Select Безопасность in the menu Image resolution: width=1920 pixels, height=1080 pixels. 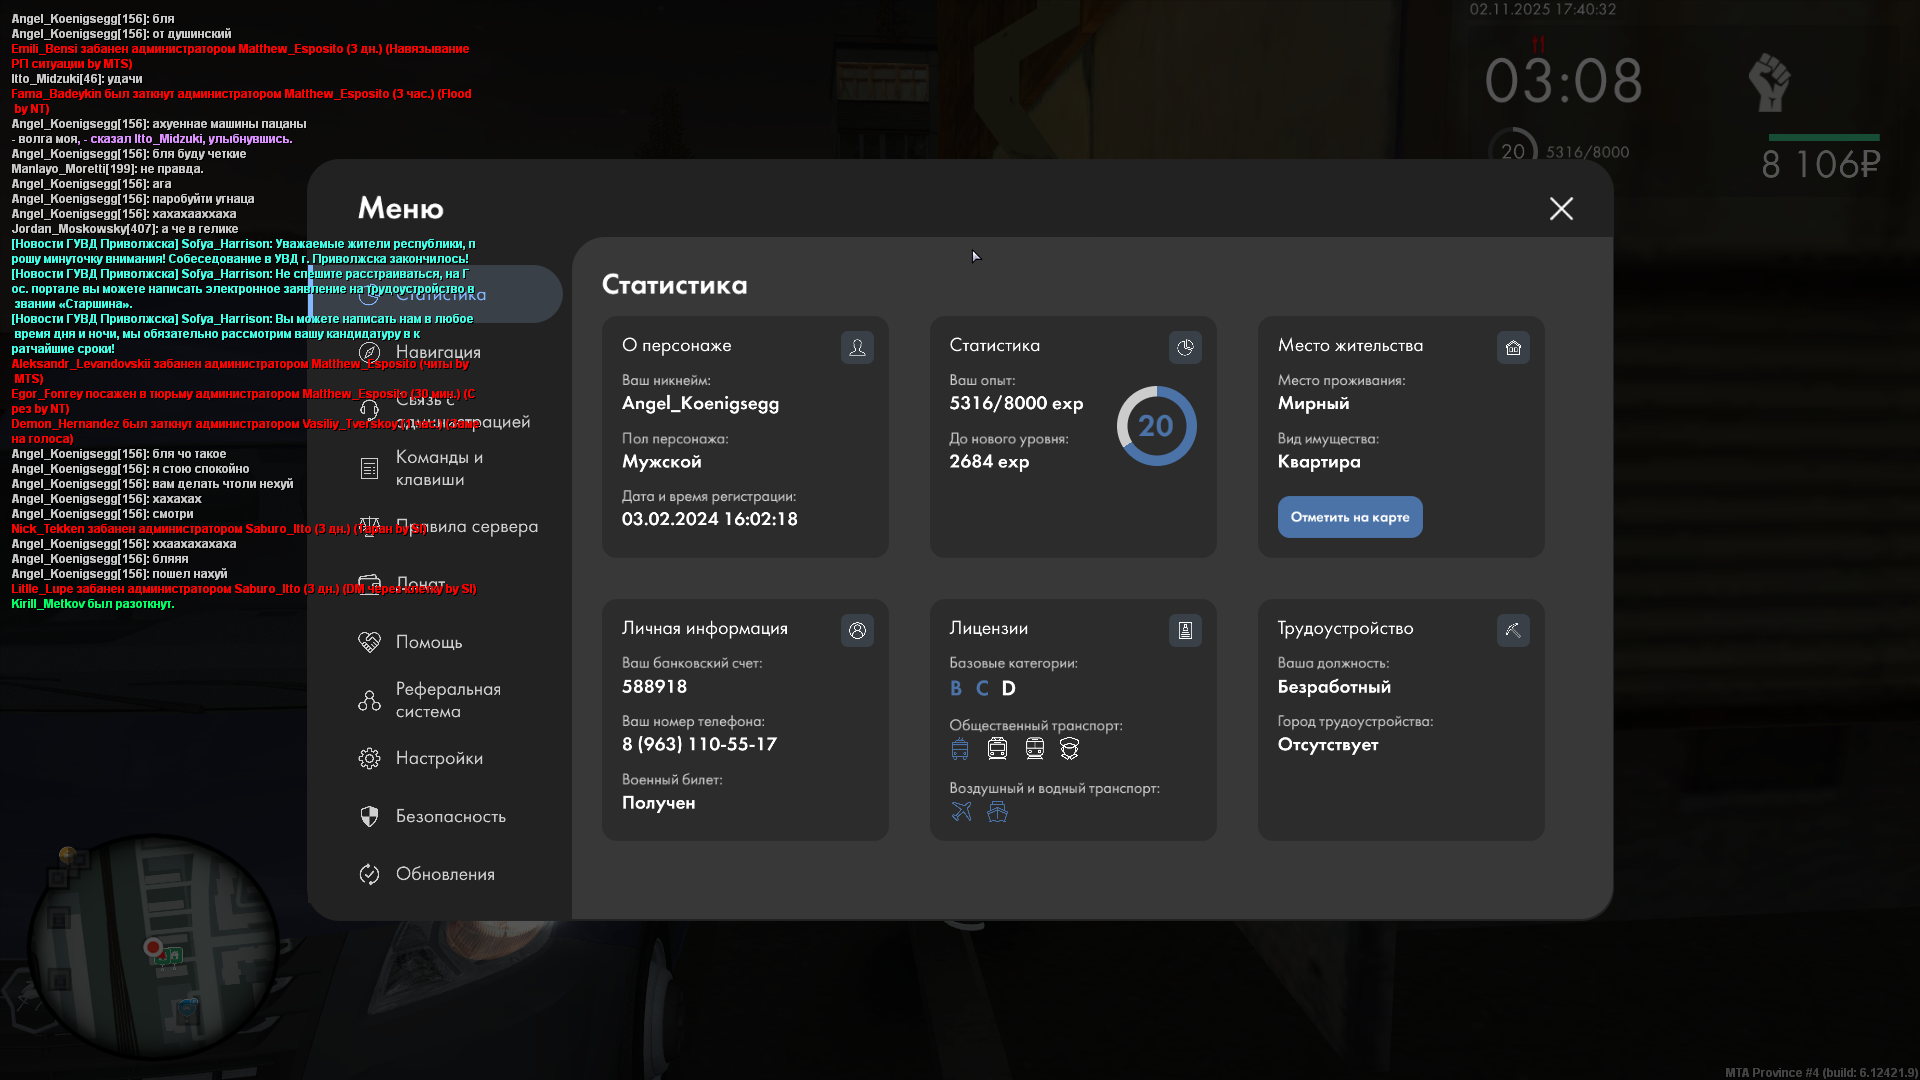tap(450, 816)
